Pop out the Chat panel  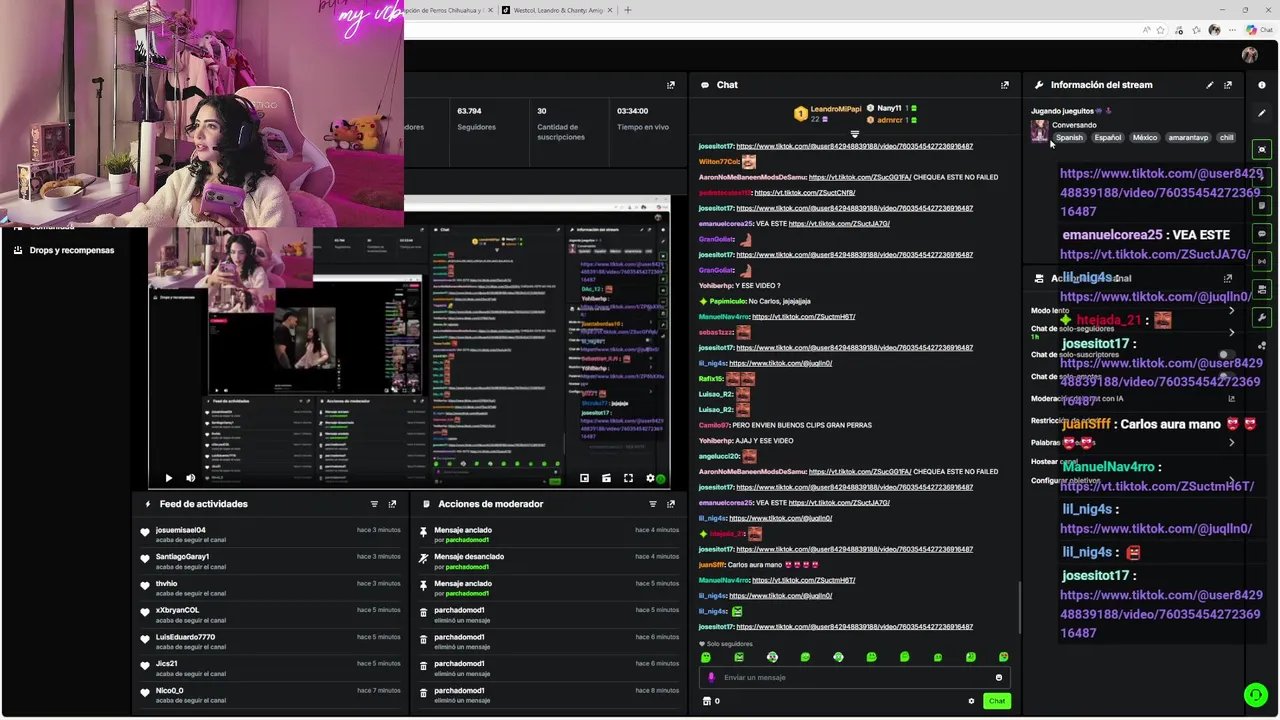click(x=1005, y=85)
